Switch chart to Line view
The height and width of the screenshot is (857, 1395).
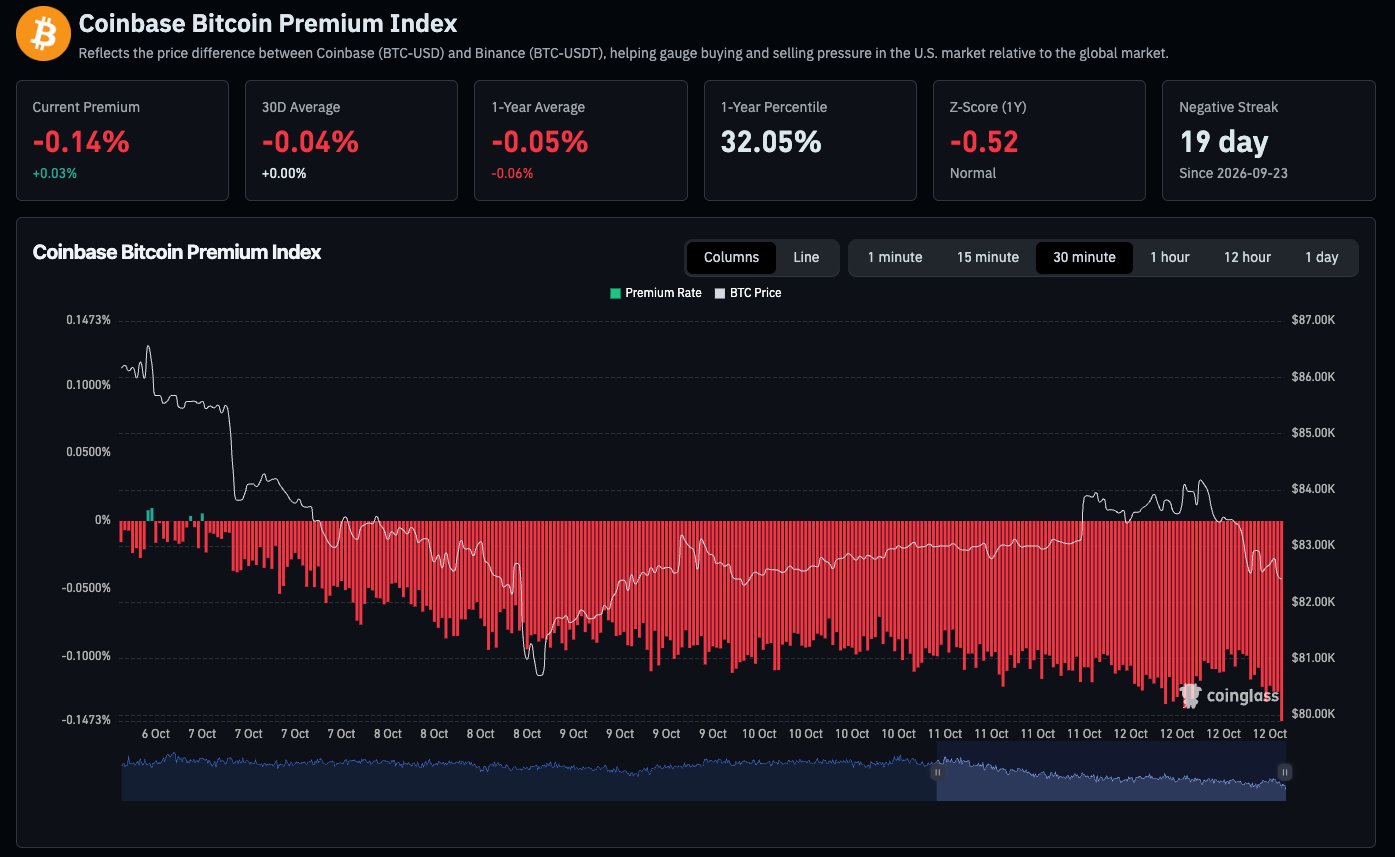coord(806,257)
